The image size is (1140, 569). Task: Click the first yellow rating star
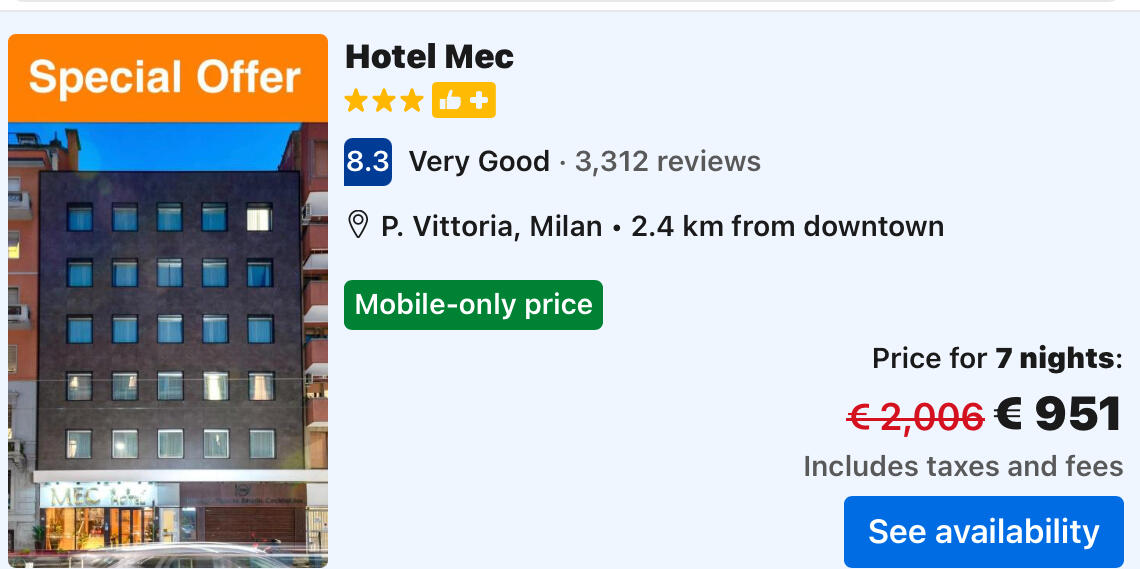click(x=356, y=101)
